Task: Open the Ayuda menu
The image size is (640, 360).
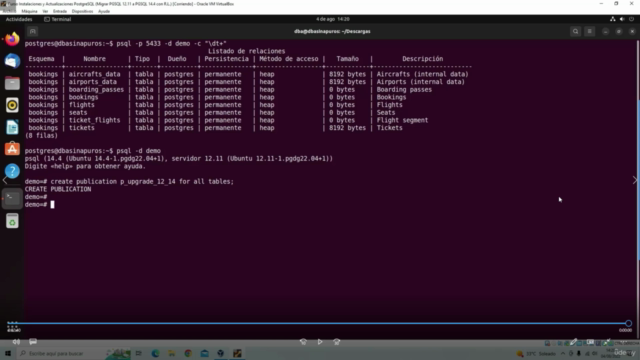Action: (x=104, y=11)
